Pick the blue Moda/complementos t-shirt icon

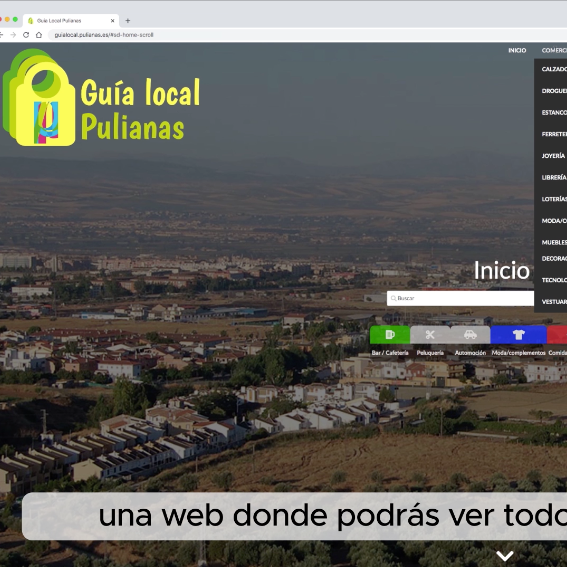click(518, 334)
